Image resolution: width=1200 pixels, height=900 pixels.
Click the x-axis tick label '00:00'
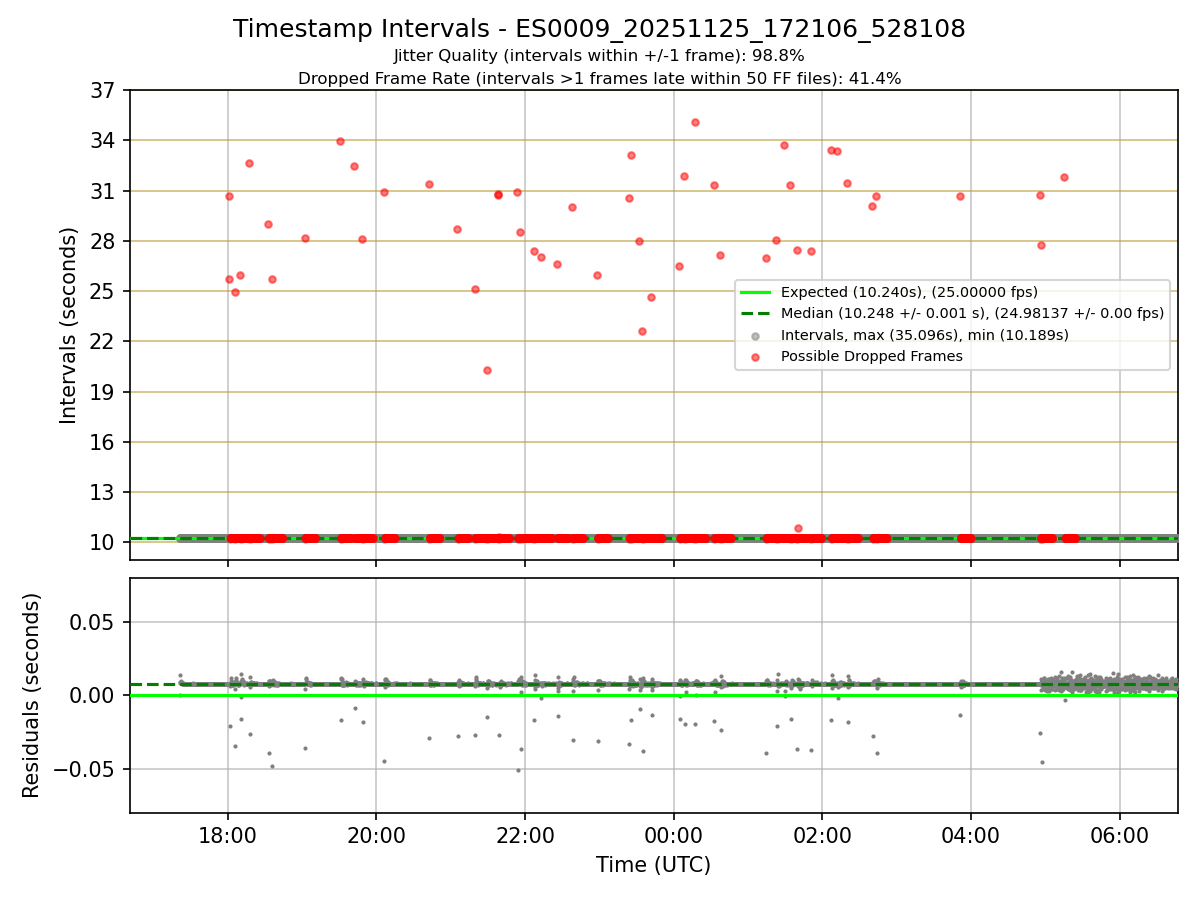click(x=673, y=836)
